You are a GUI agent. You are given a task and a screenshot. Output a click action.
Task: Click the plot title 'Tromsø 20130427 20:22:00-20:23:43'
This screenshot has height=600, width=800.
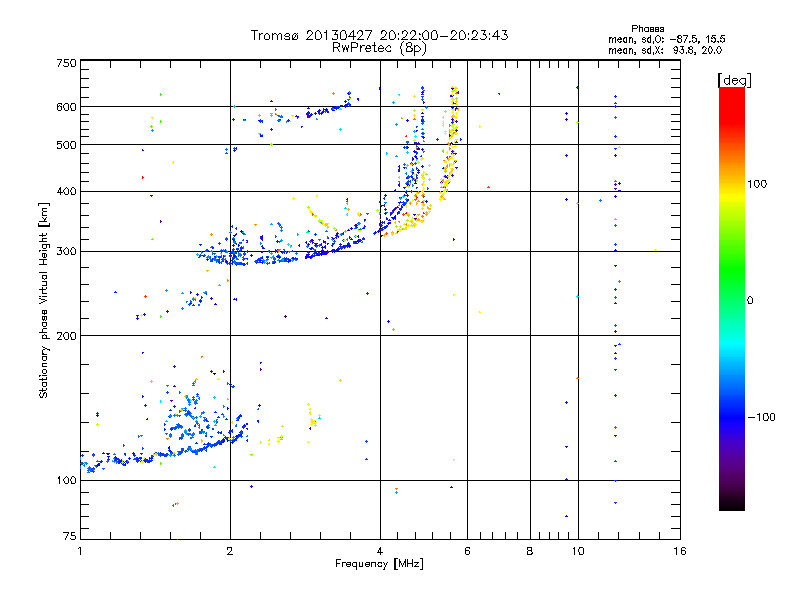(379, 35)
